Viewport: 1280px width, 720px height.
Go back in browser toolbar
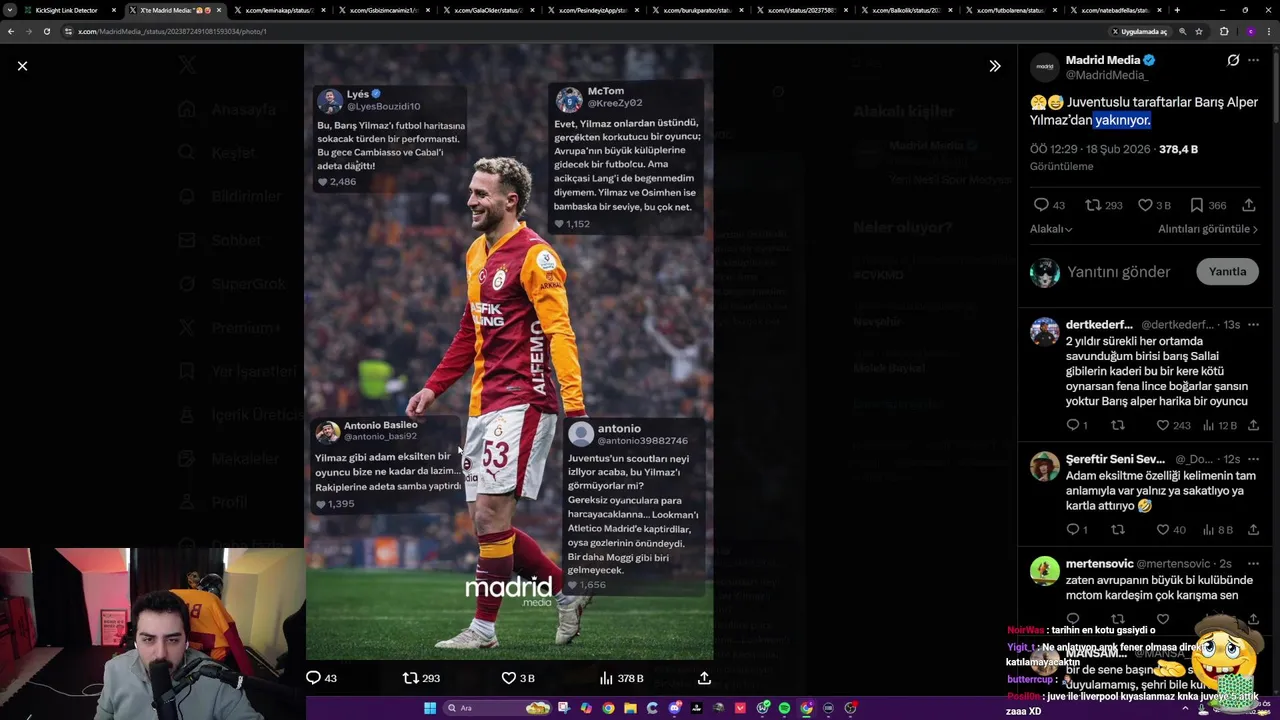tap(11, 31)
